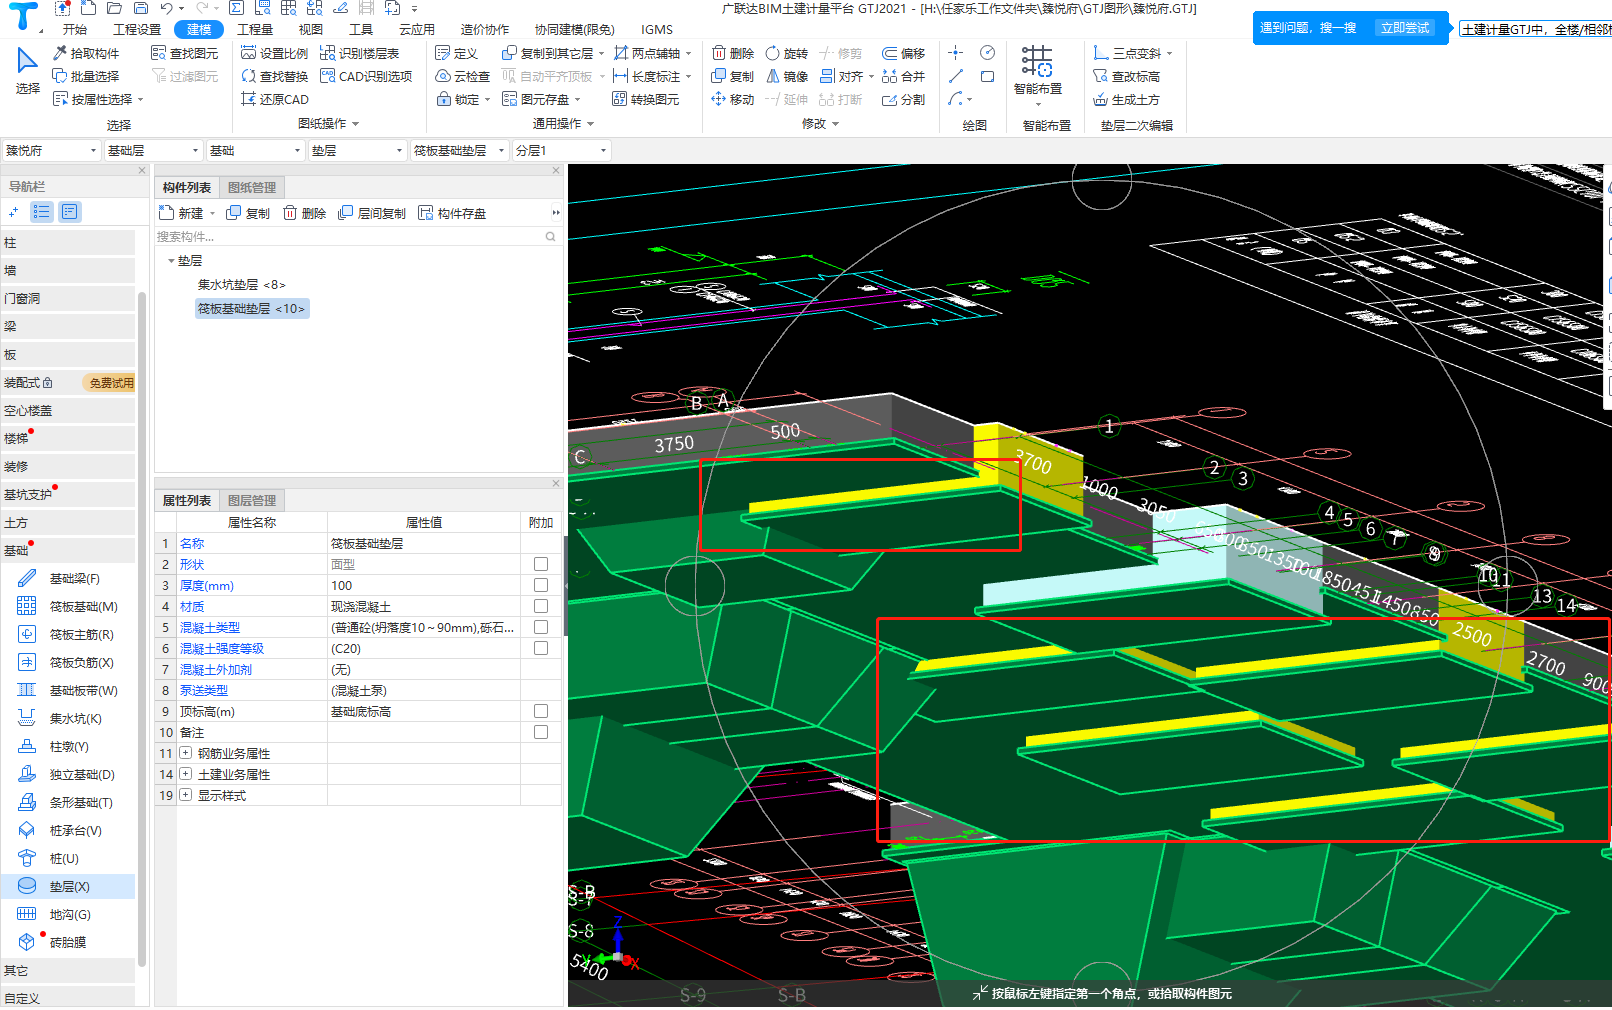Toggle 附加 checkbox for 厚度(mm) row

click(541, 585)
